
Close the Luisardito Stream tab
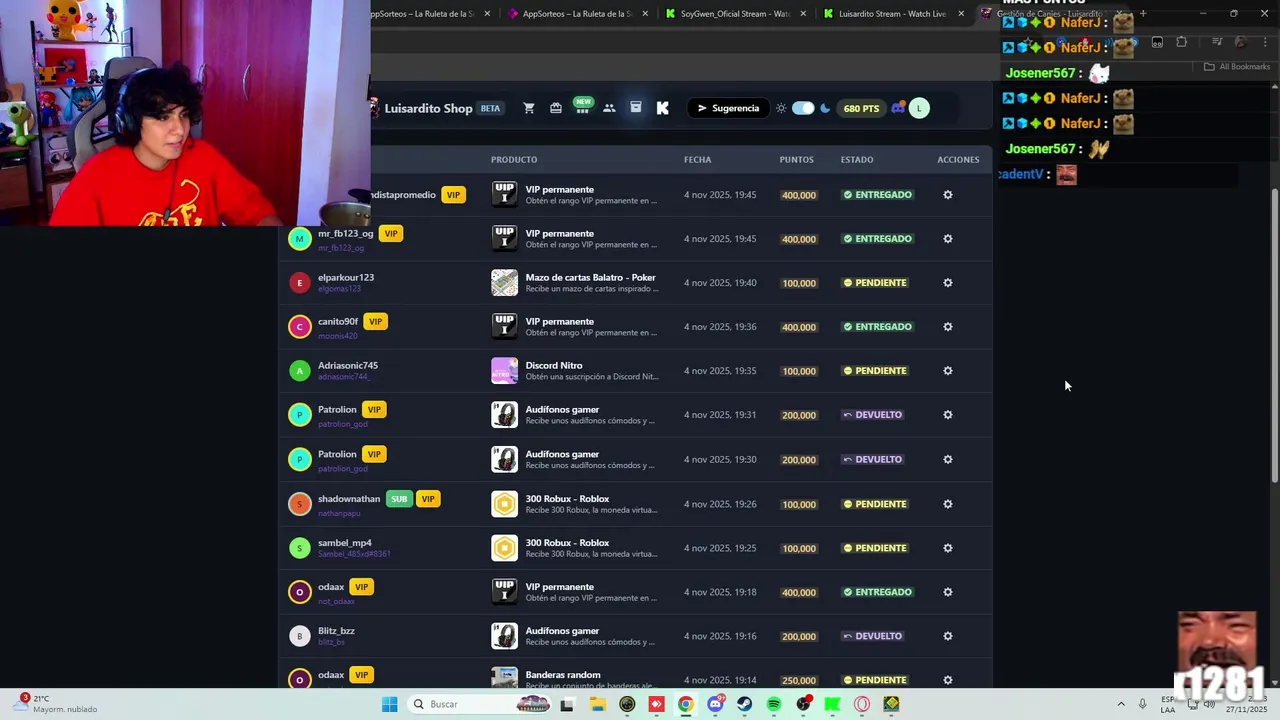click(x=961, y=14)
